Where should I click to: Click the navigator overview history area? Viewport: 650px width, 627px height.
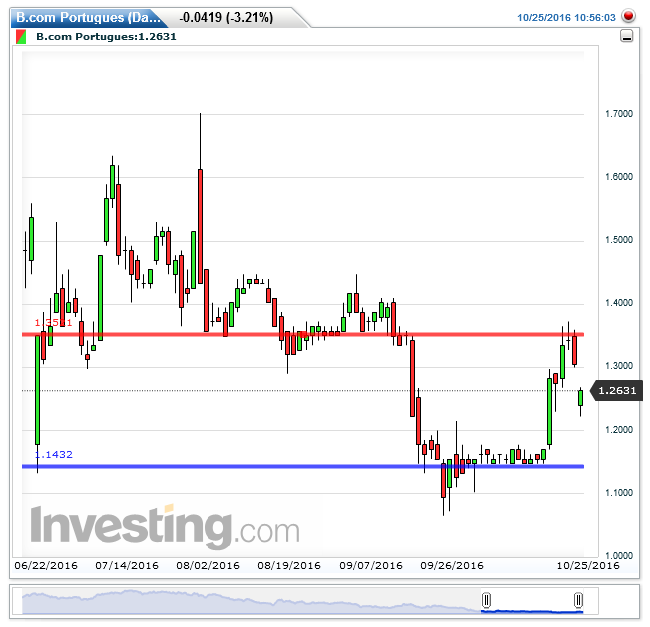[x=251, y=601]
